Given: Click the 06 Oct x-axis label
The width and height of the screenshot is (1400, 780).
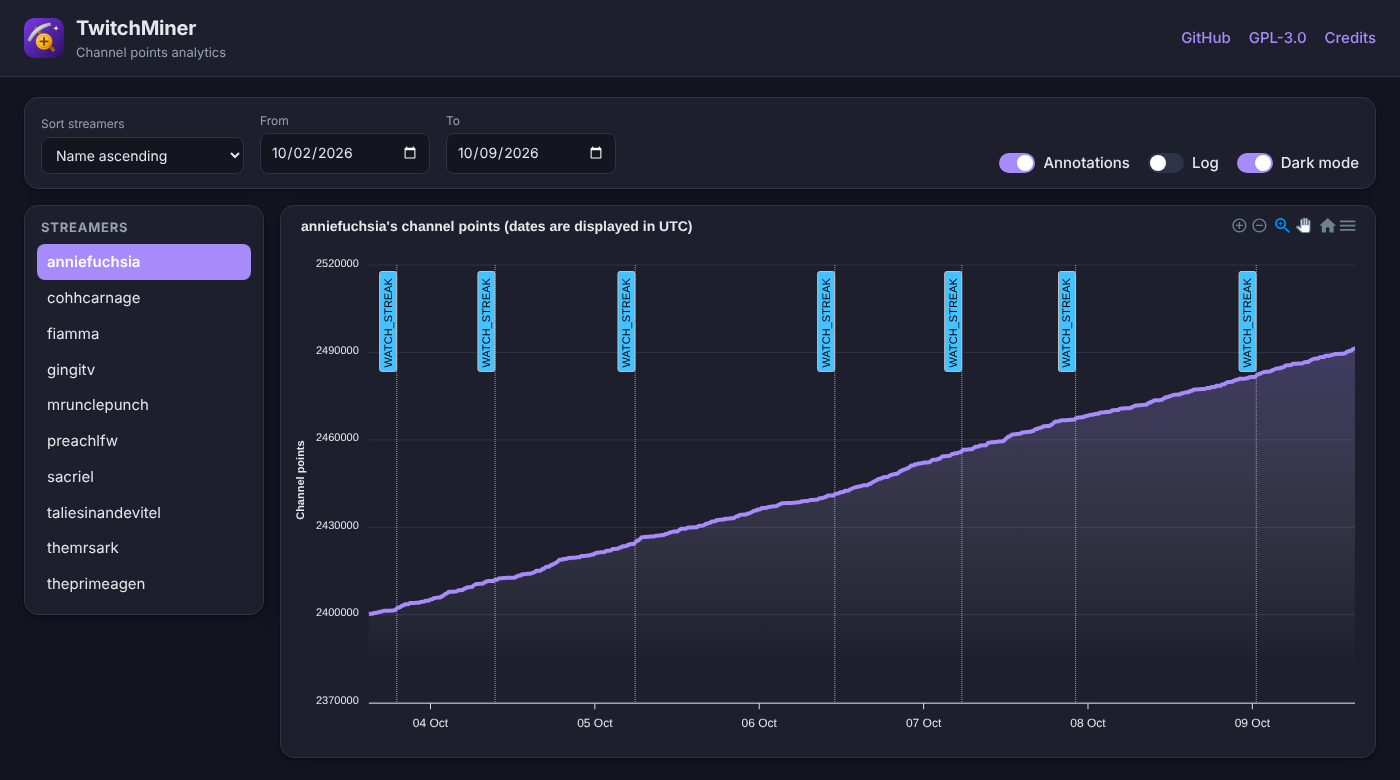Looking at the screenshot, I should tap(759, 723).
